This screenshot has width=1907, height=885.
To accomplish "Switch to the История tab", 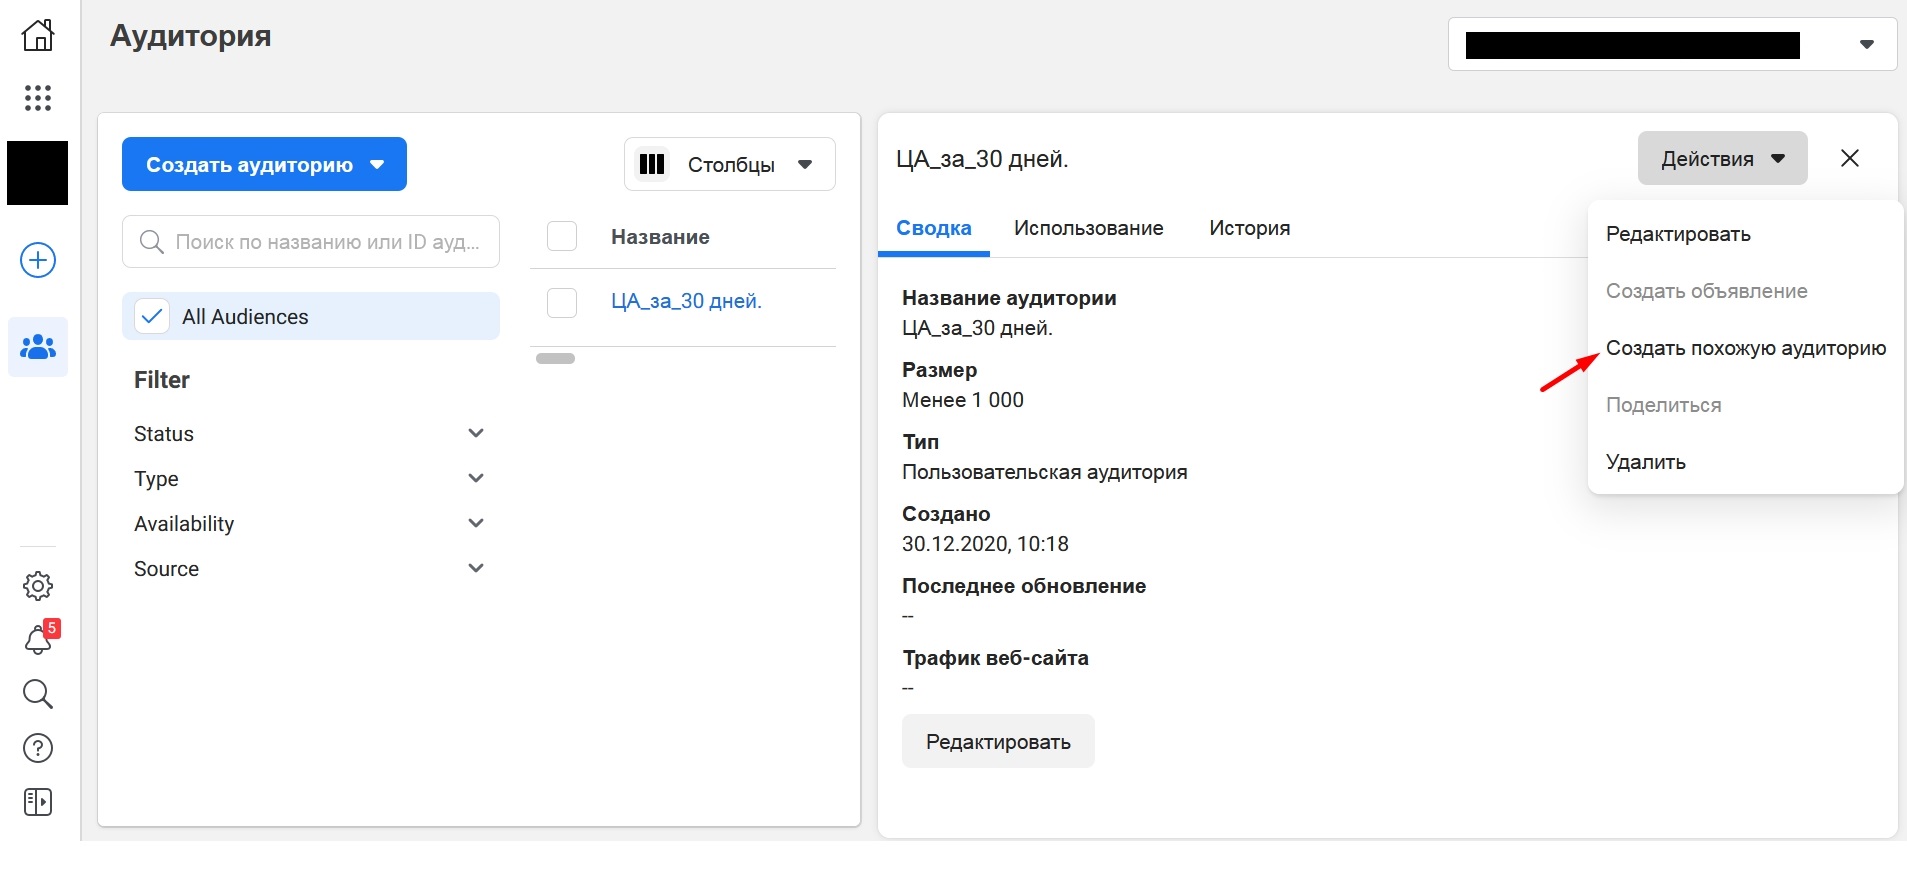I will [x=1249, y=229].
